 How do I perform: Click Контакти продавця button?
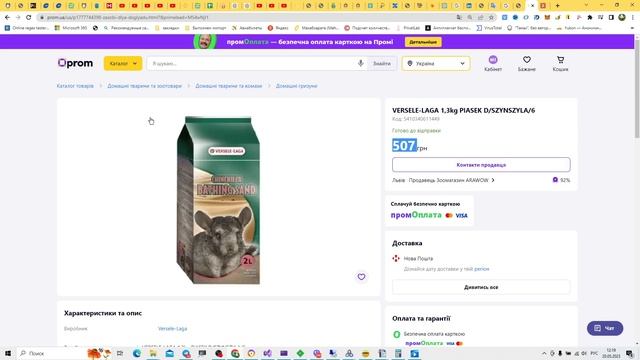click(481, 165)
